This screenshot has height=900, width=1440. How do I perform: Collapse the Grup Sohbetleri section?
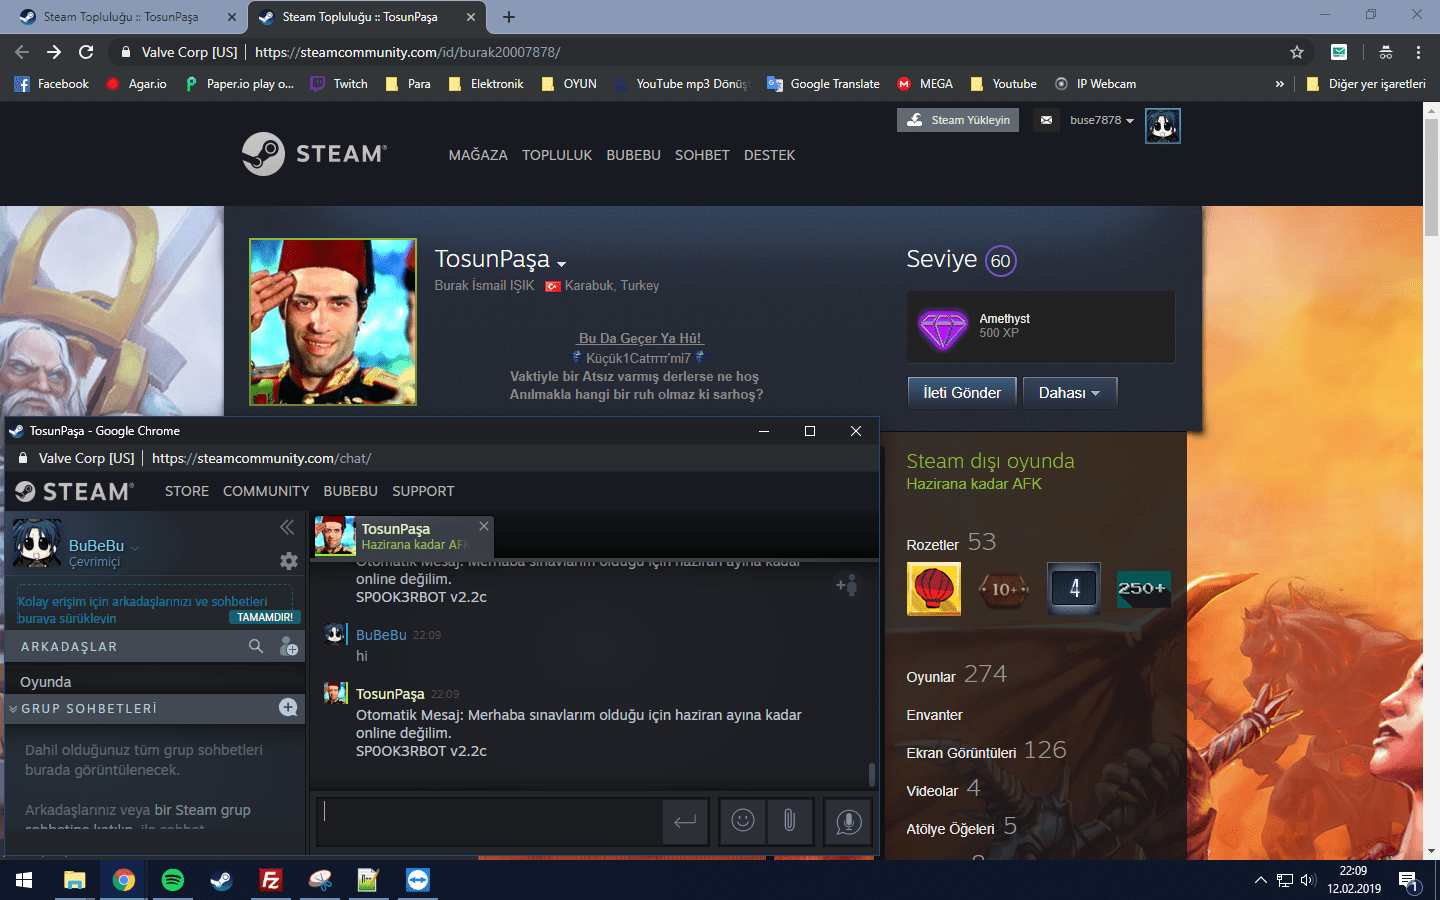pyautogui.click(x=13, y=709)
